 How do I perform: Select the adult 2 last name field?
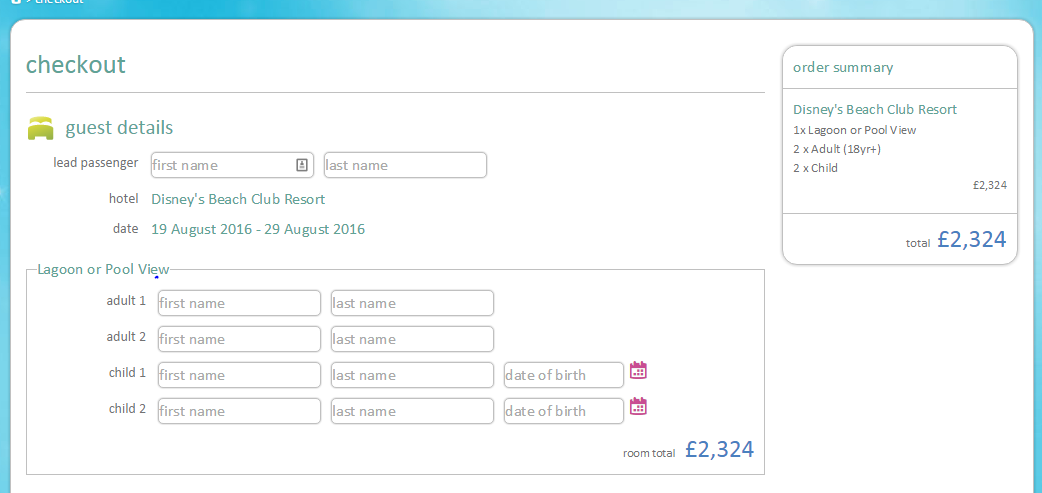point(412,339)
